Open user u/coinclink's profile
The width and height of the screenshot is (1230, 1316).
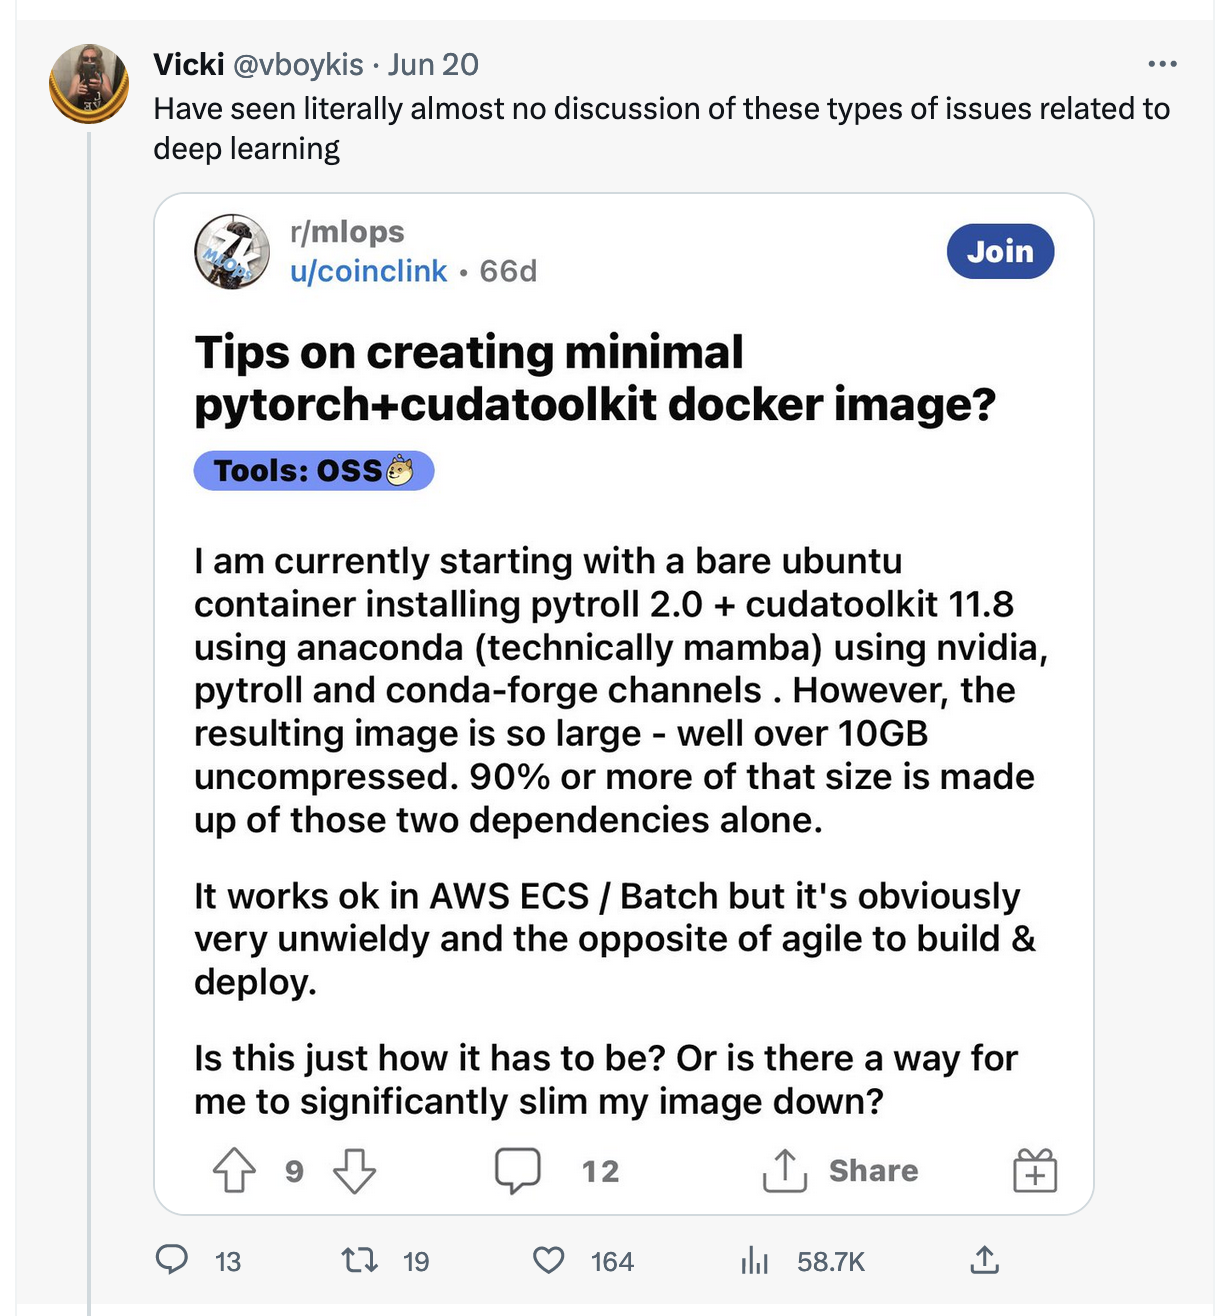368,271
